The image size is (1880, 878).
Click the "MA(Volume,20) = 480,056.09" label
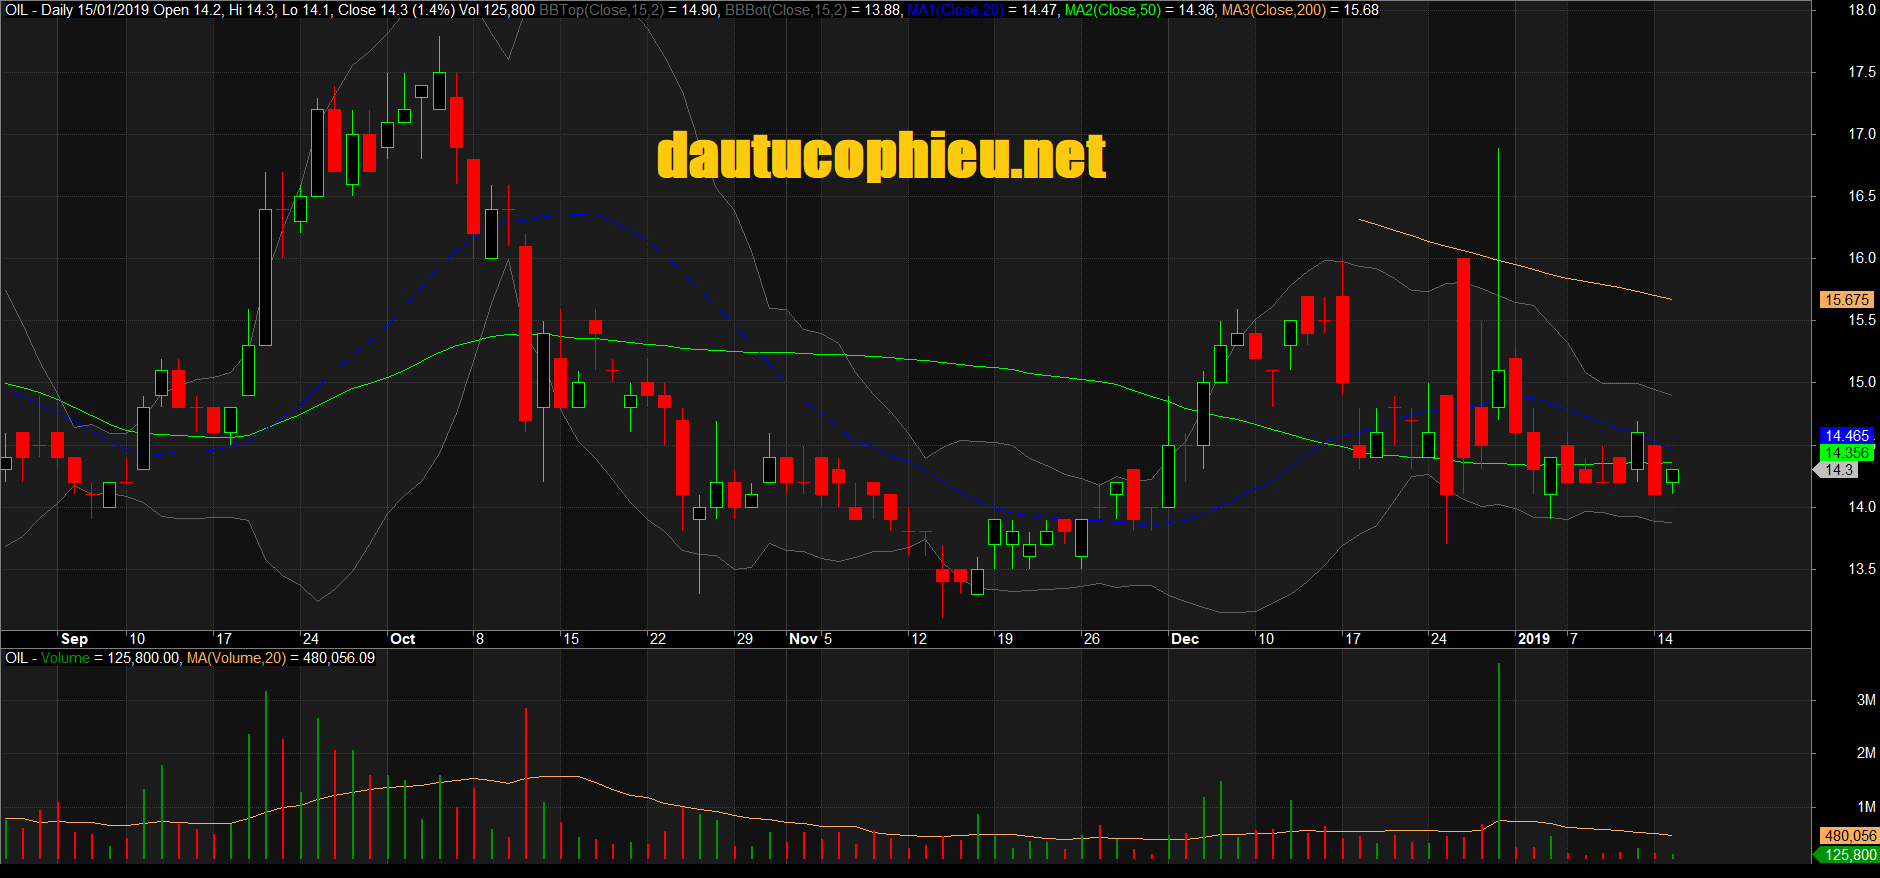(x=281, y=658)
